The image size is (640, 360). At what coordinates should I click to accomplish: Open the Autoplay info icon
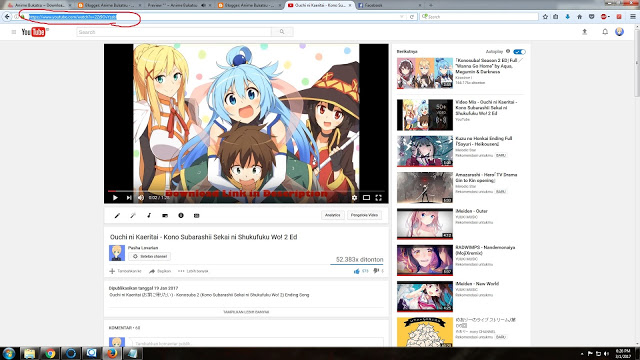508,51
